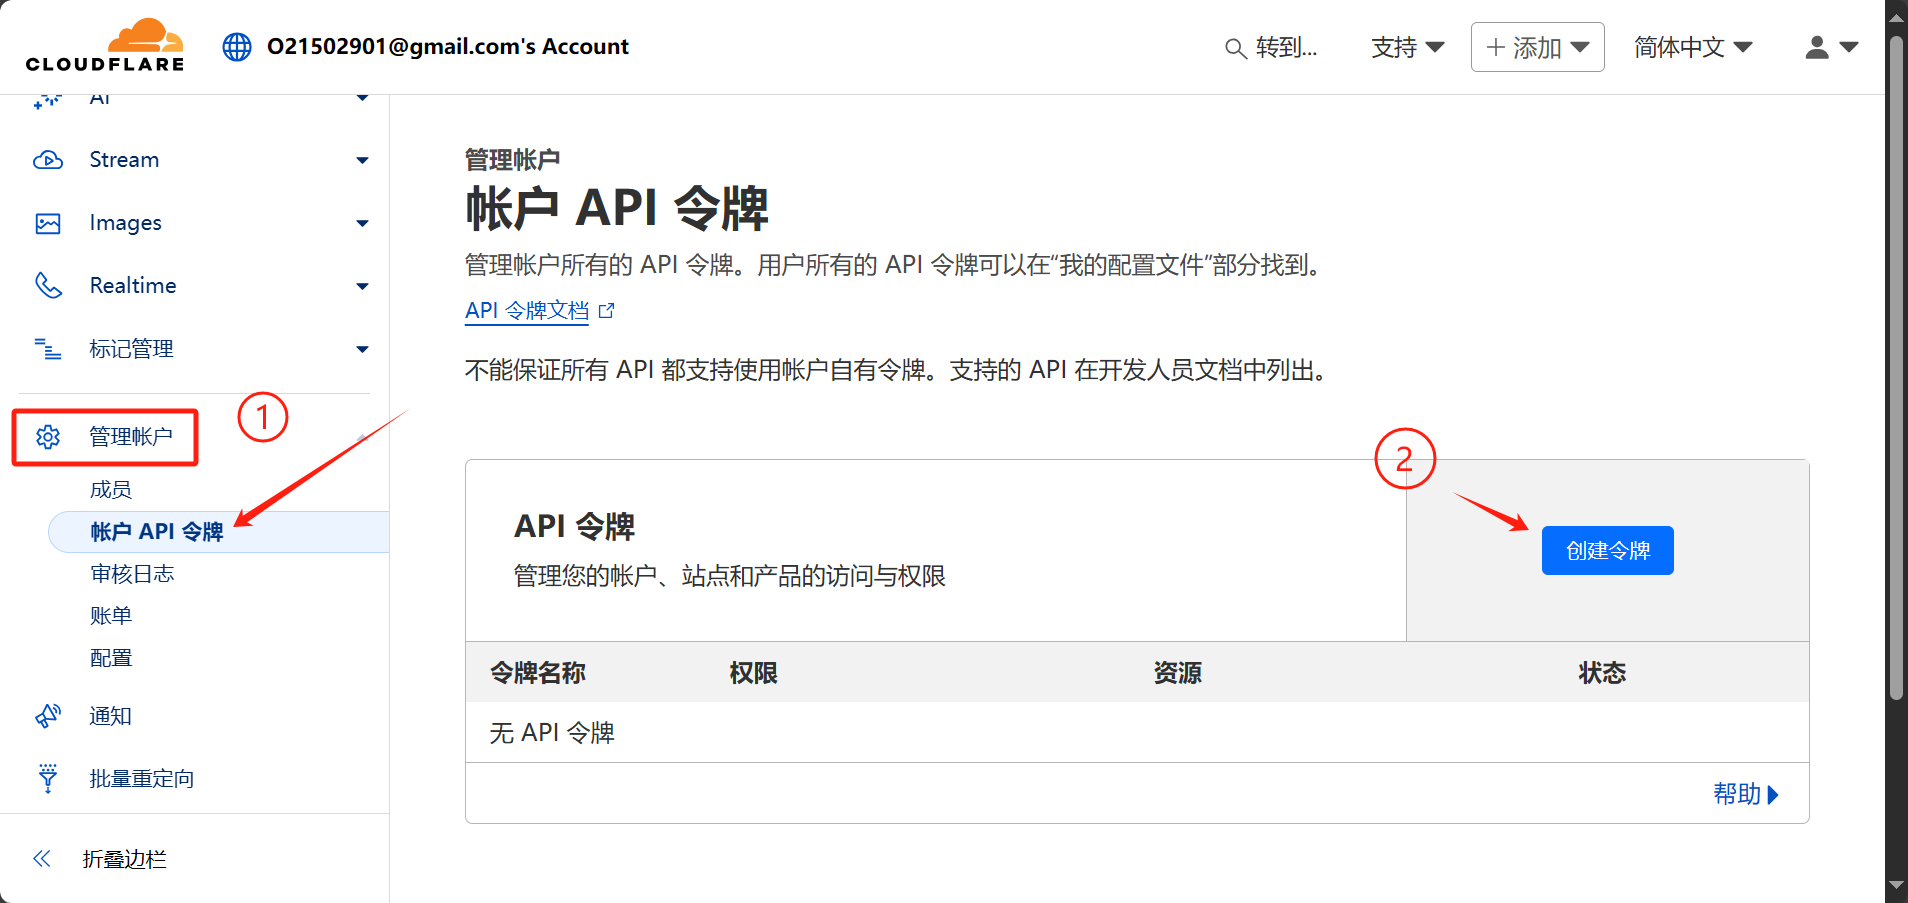Open 审核日志 in the sidebar

tap(132, 574)
